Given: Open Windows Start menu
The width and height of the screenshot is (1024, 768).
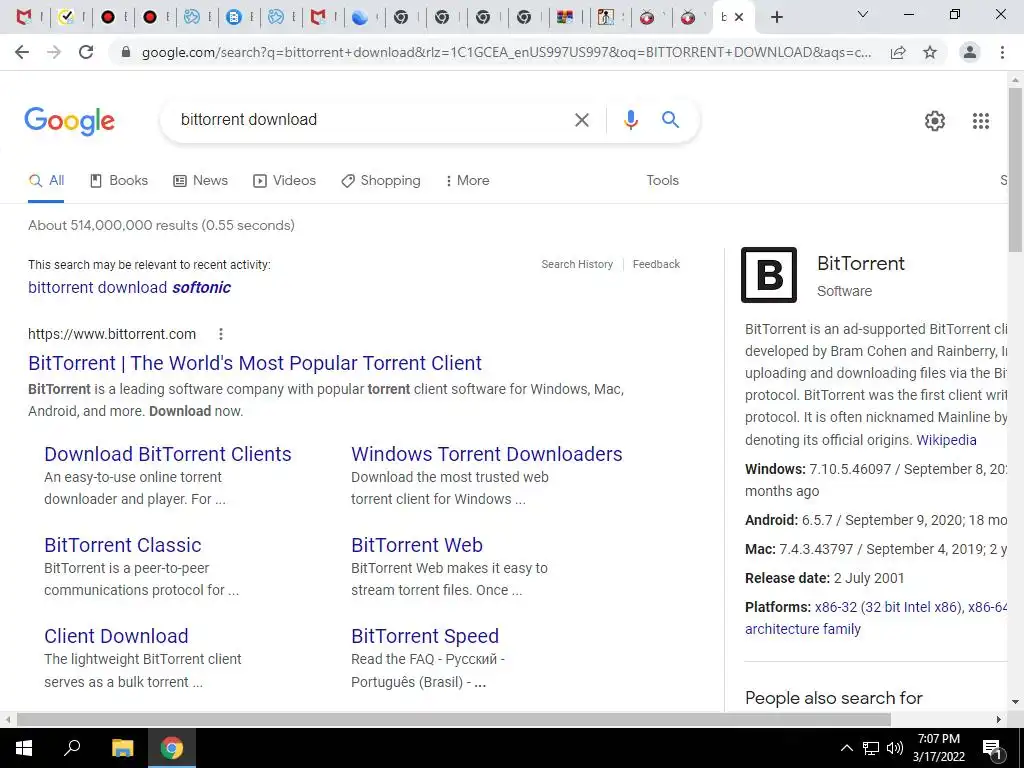Looking at the screenshot, I should pos(24,748).
